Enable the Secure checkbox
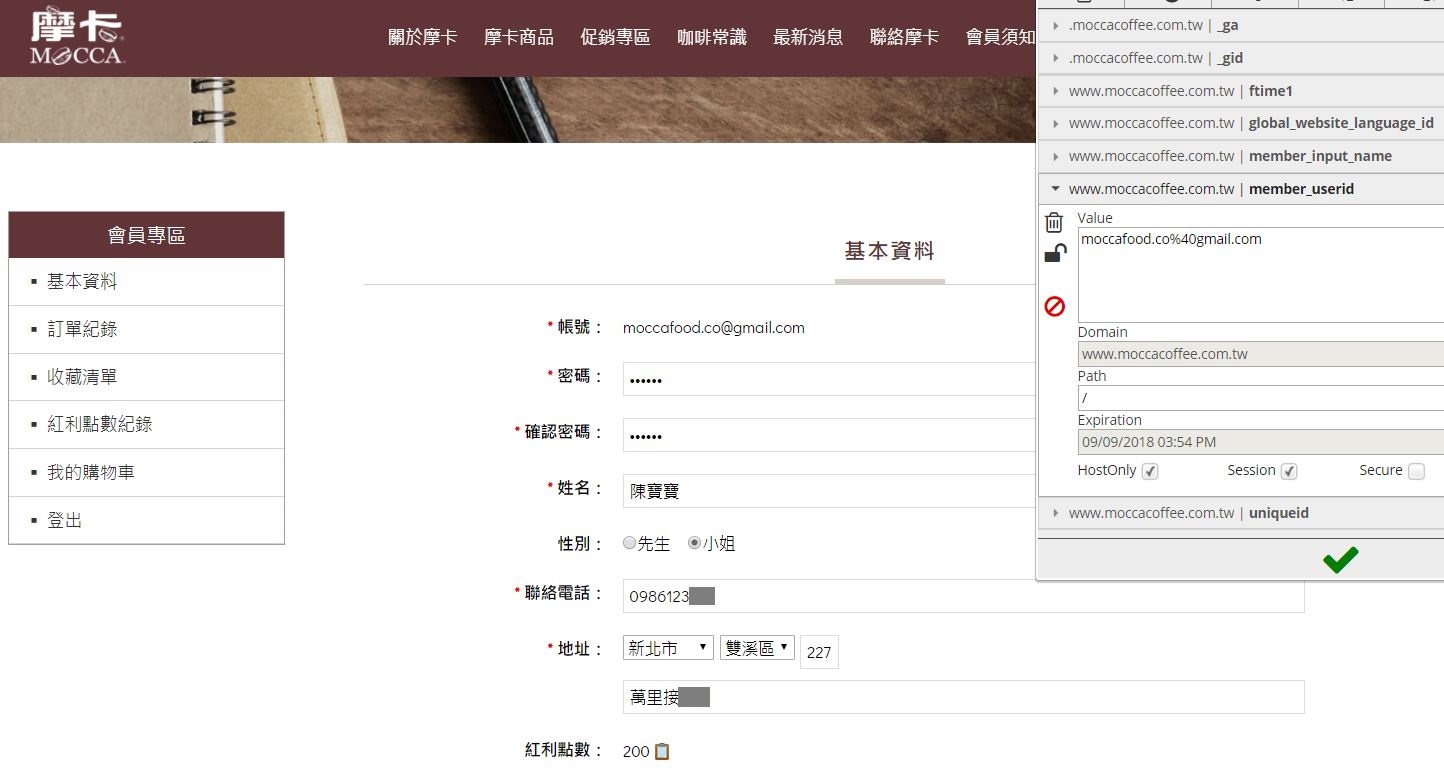Viewport: 1444px width, 780px height. 1416,471
